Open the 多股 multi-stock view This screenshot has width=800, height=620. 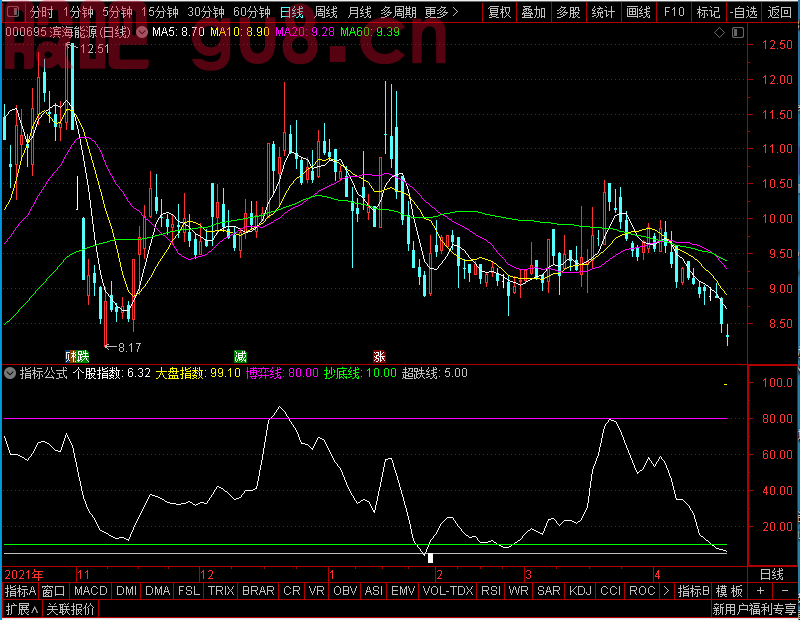568,12
